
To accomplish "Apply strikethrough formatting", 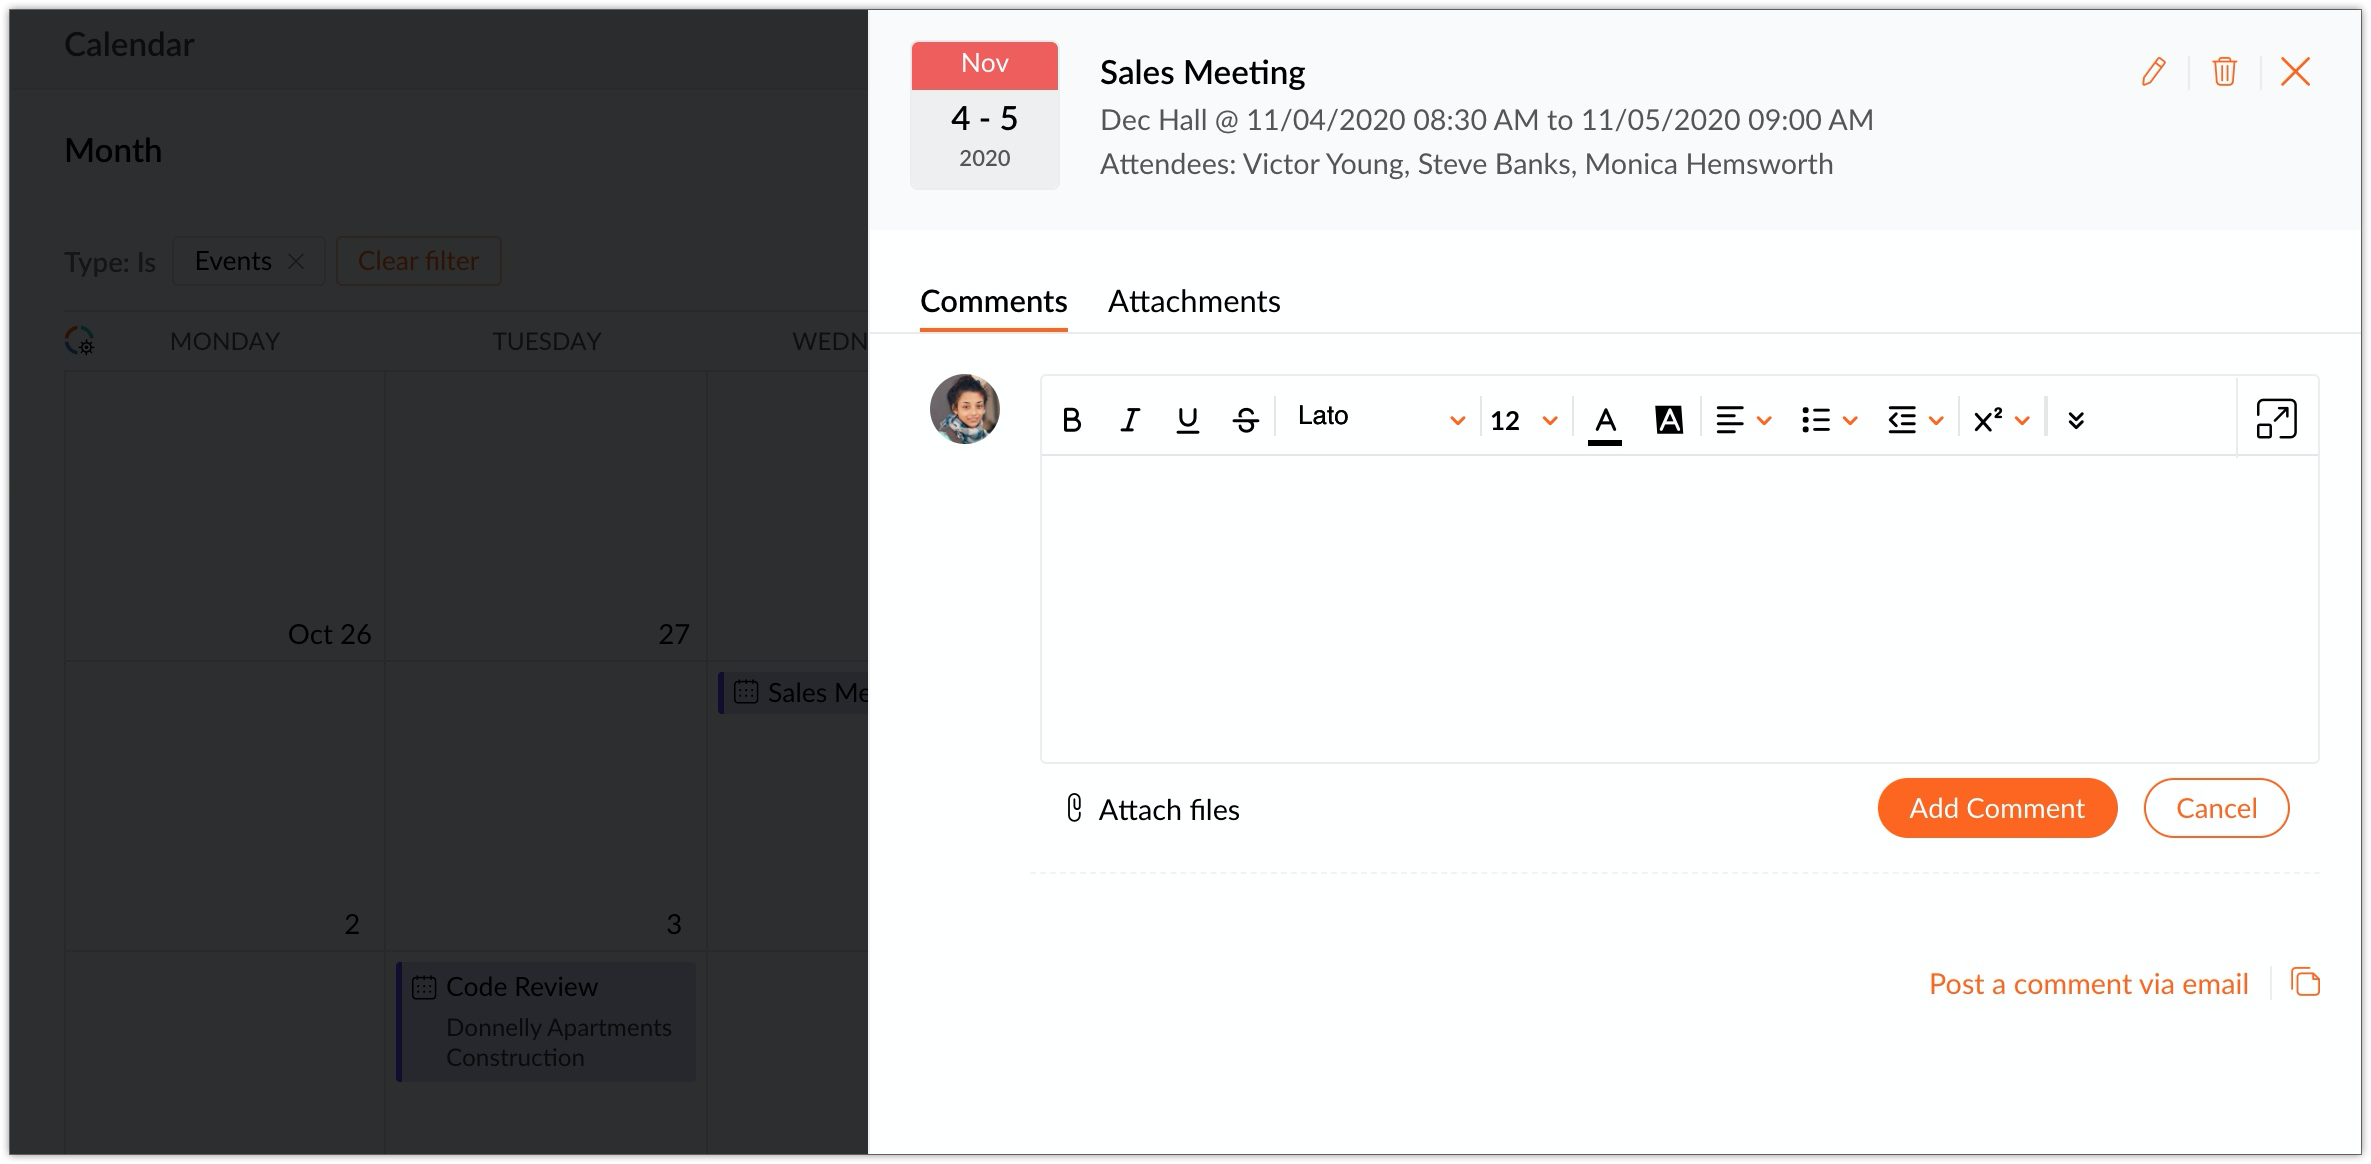I will point(1245,420).
